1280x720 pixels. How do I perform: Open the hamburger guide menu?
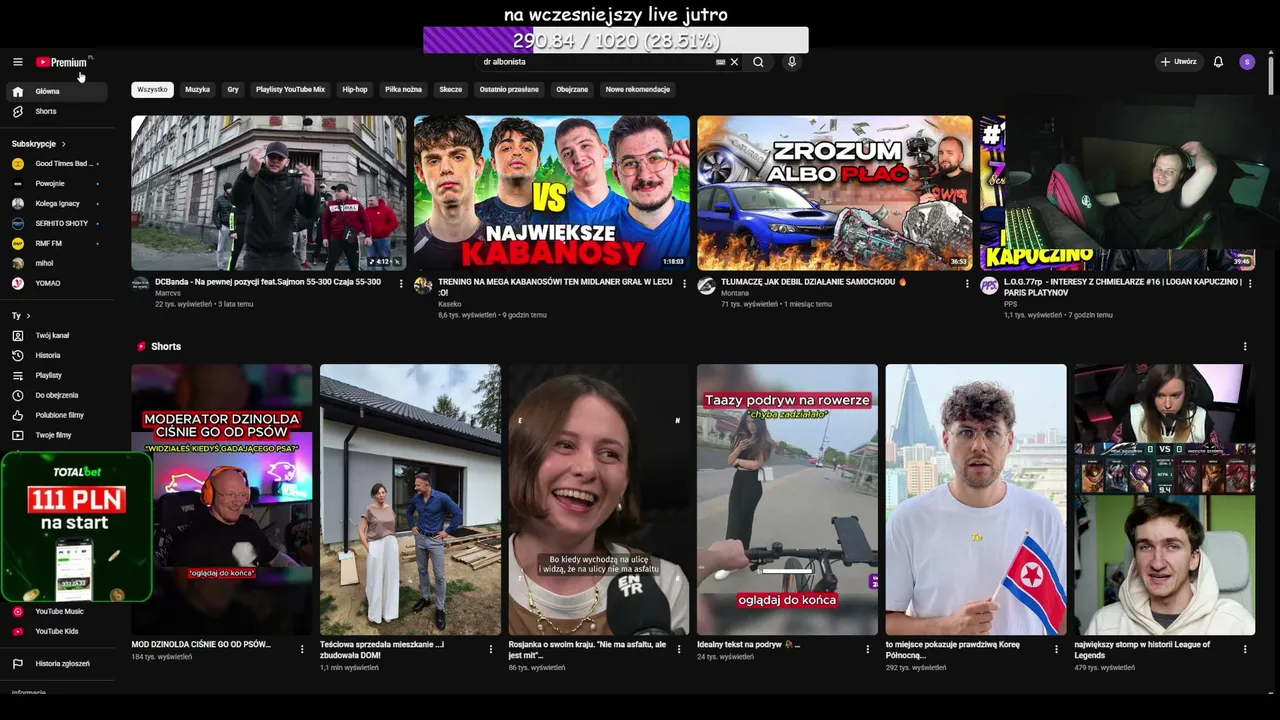17,62
